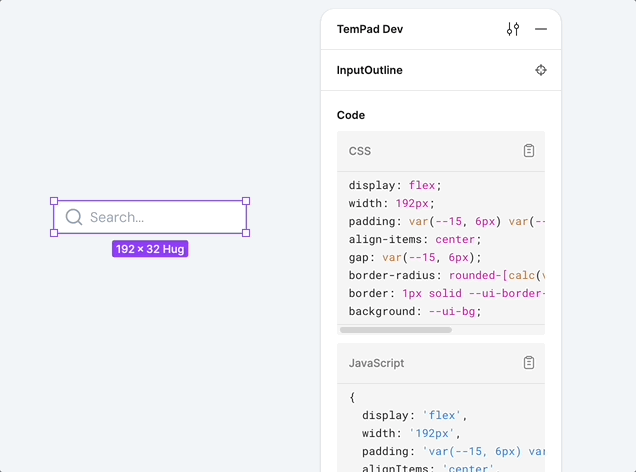
Task: Click the CSS section header label
Action: point(360,151)
